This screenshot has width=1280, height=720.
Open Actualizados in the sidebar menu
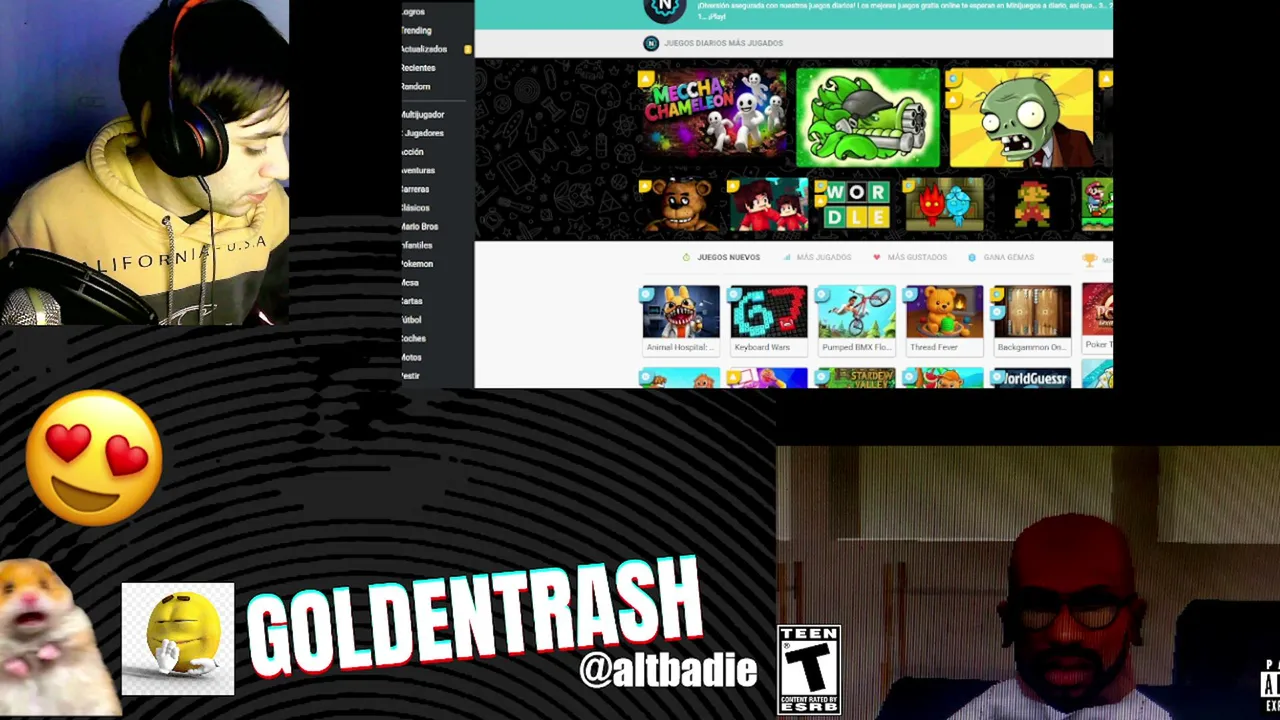[424, 49]
